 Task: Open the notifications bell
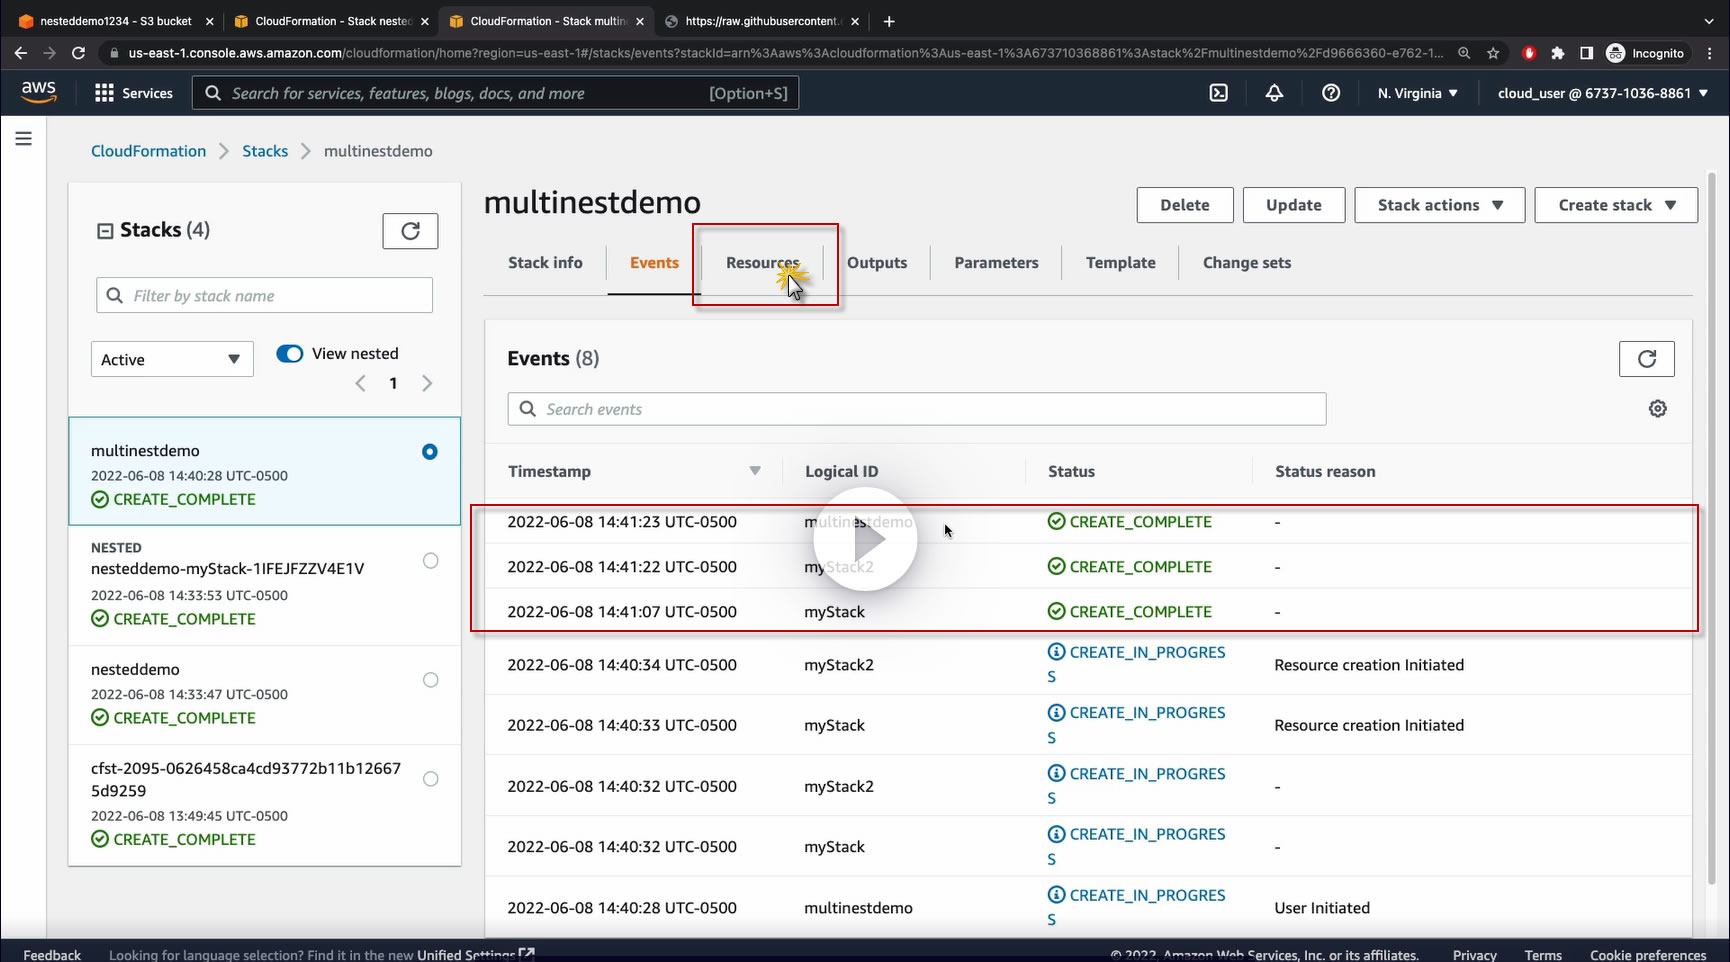(1274, 93)
